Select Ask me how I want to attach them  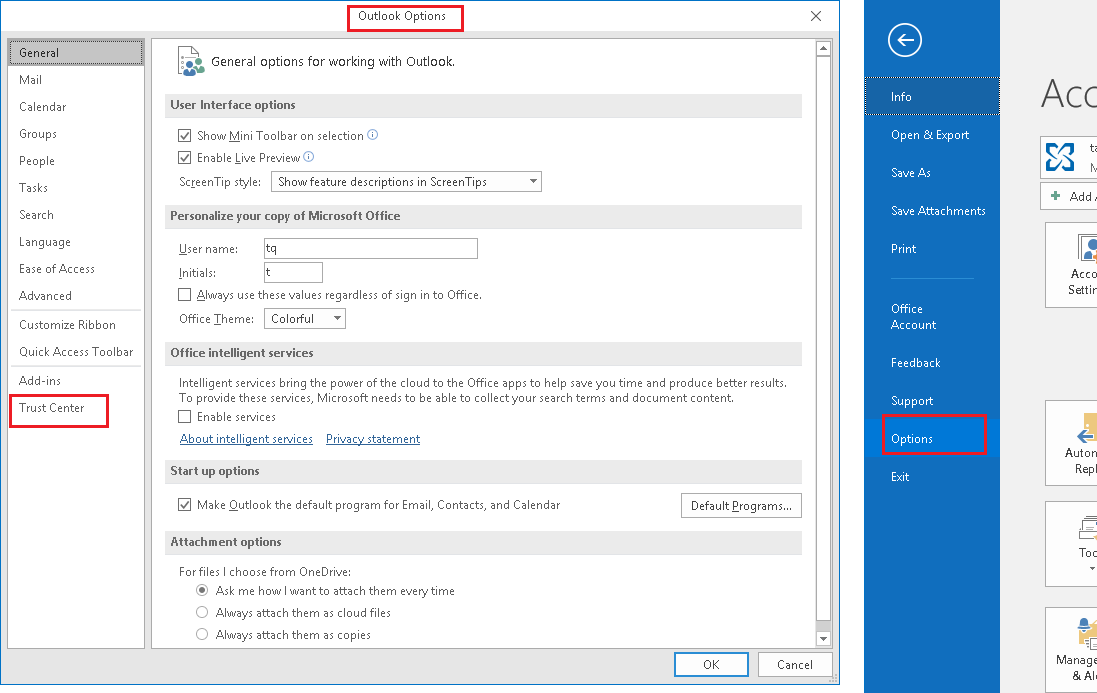click(202, 591)
